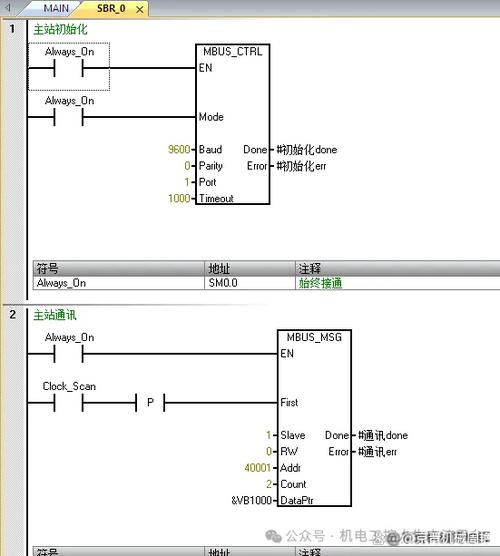Click the Timeout value 1000
Viewport: 500px width, 556px height.
pos(179,198)
